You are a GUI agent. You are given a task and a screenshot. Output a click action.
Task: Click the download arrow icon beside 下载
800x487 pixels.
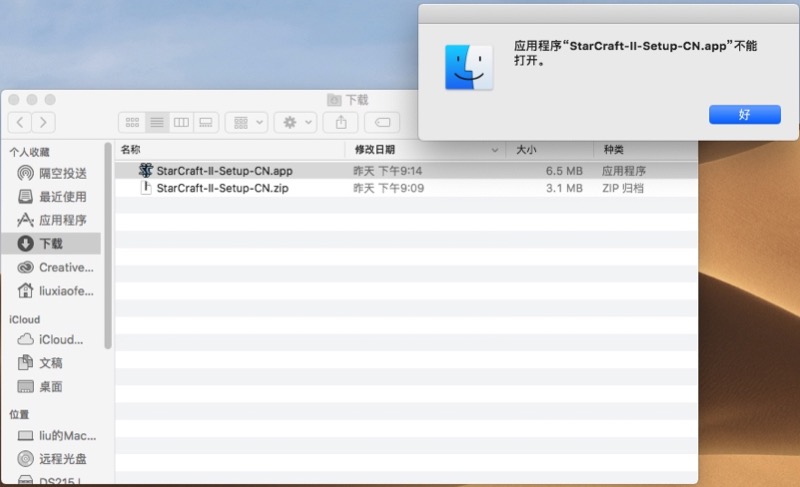point(26,244)
